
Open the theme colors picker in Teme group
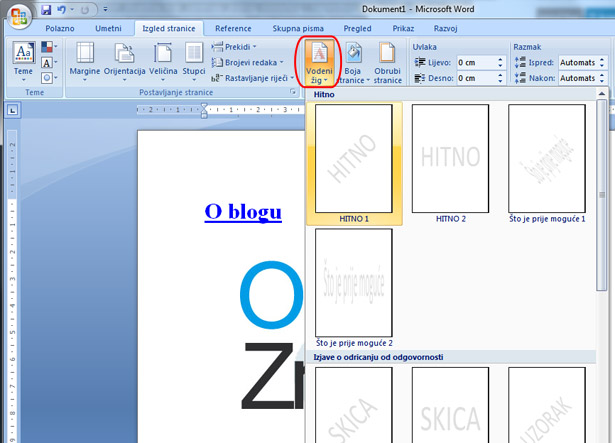pos(50,47)
